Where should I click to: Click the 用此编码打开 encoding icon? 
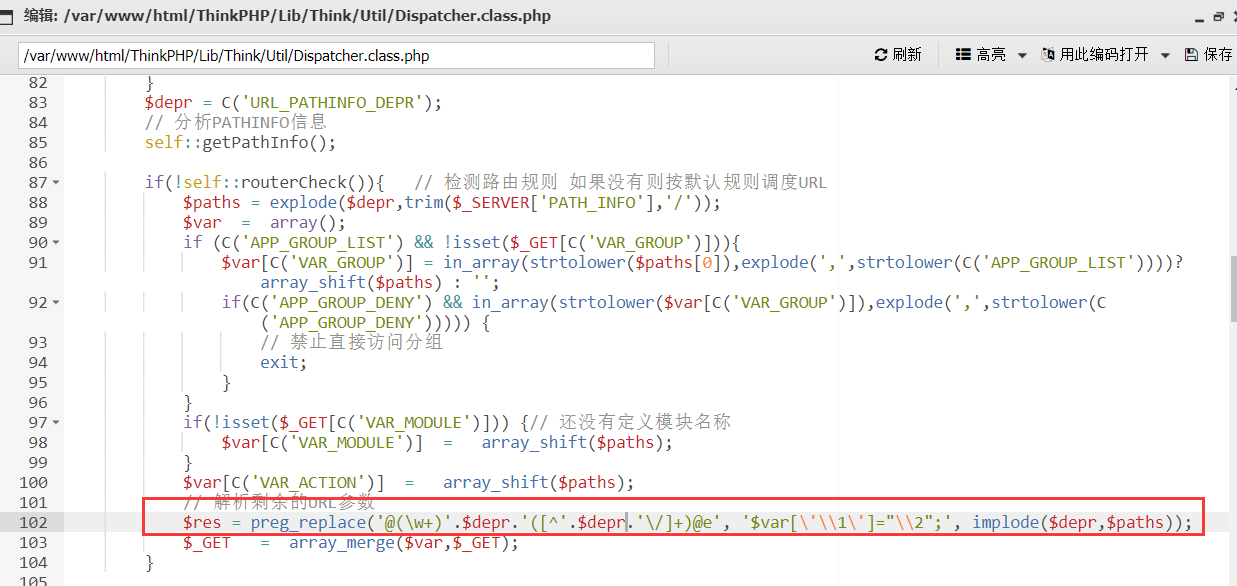point(1048,55)
